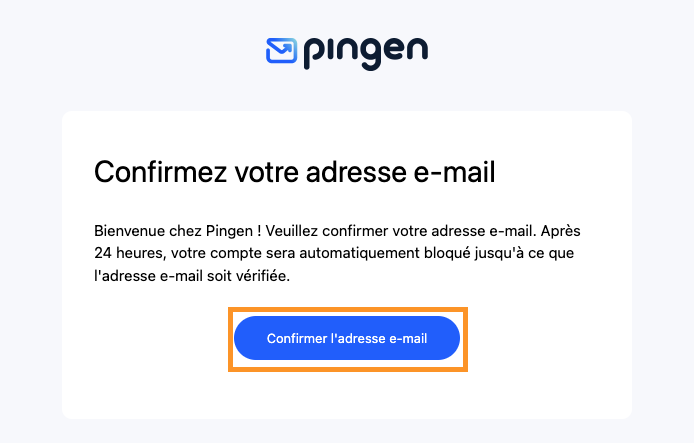Click the word "vérifiée" ending the paragraph

[x=262, y=275]
